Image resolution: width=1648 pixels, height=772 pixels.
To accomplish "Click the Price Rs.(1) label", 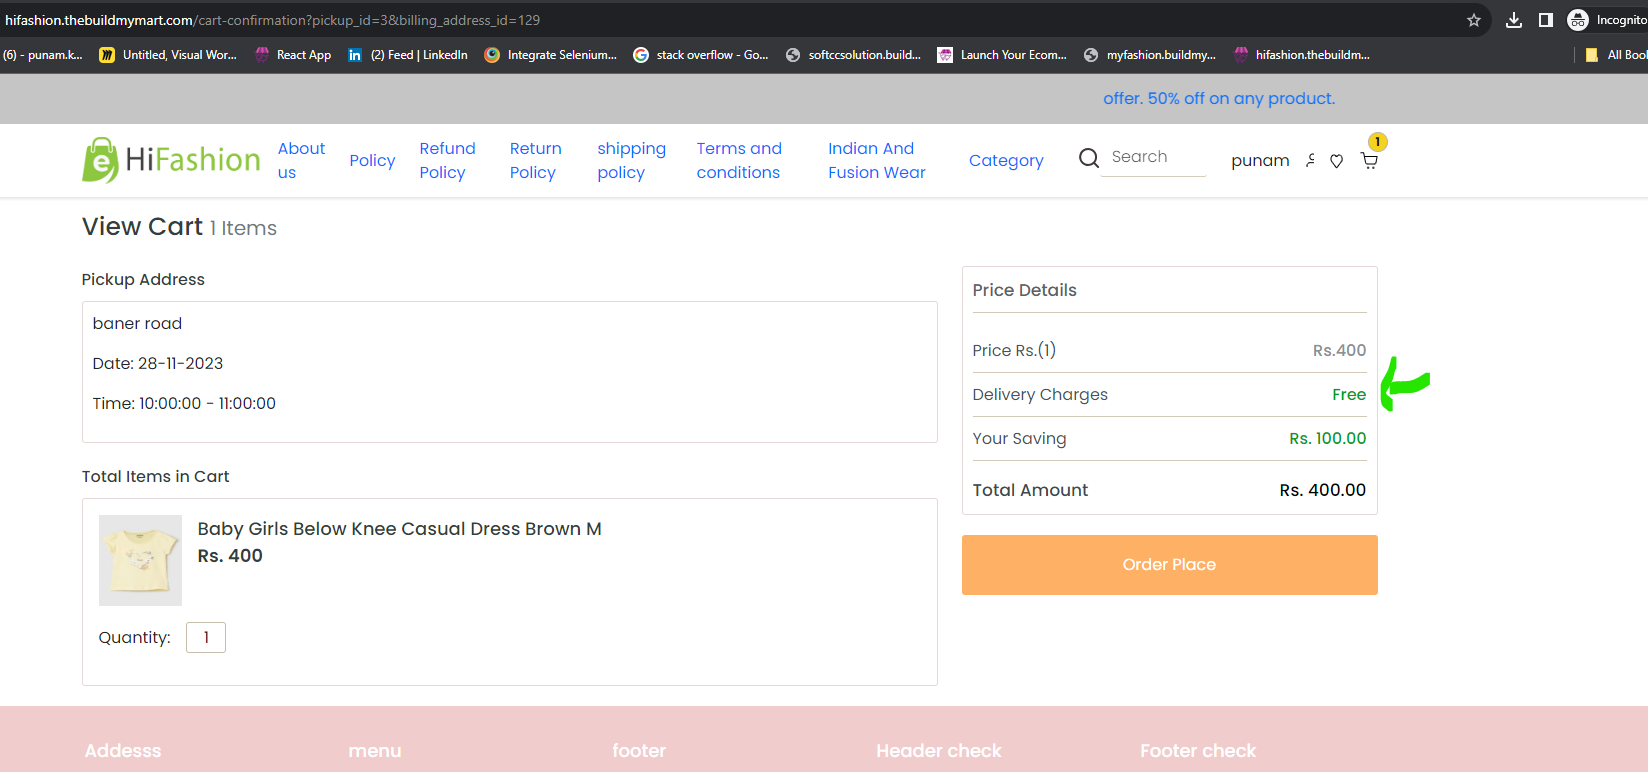I will [x=1014, y=350].
